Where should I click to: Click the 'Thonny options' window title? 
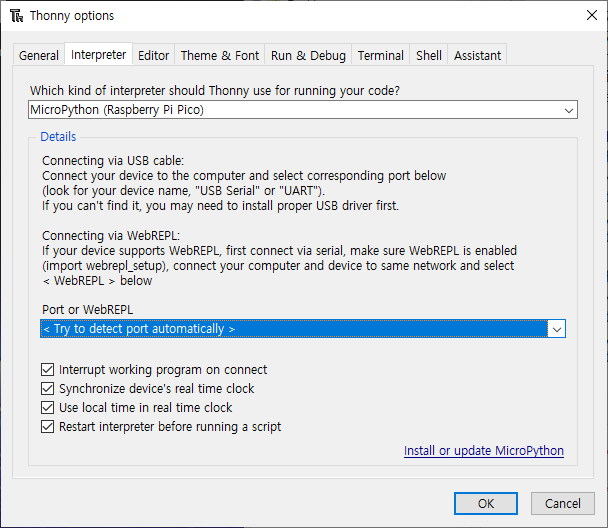tap(72, 16)
